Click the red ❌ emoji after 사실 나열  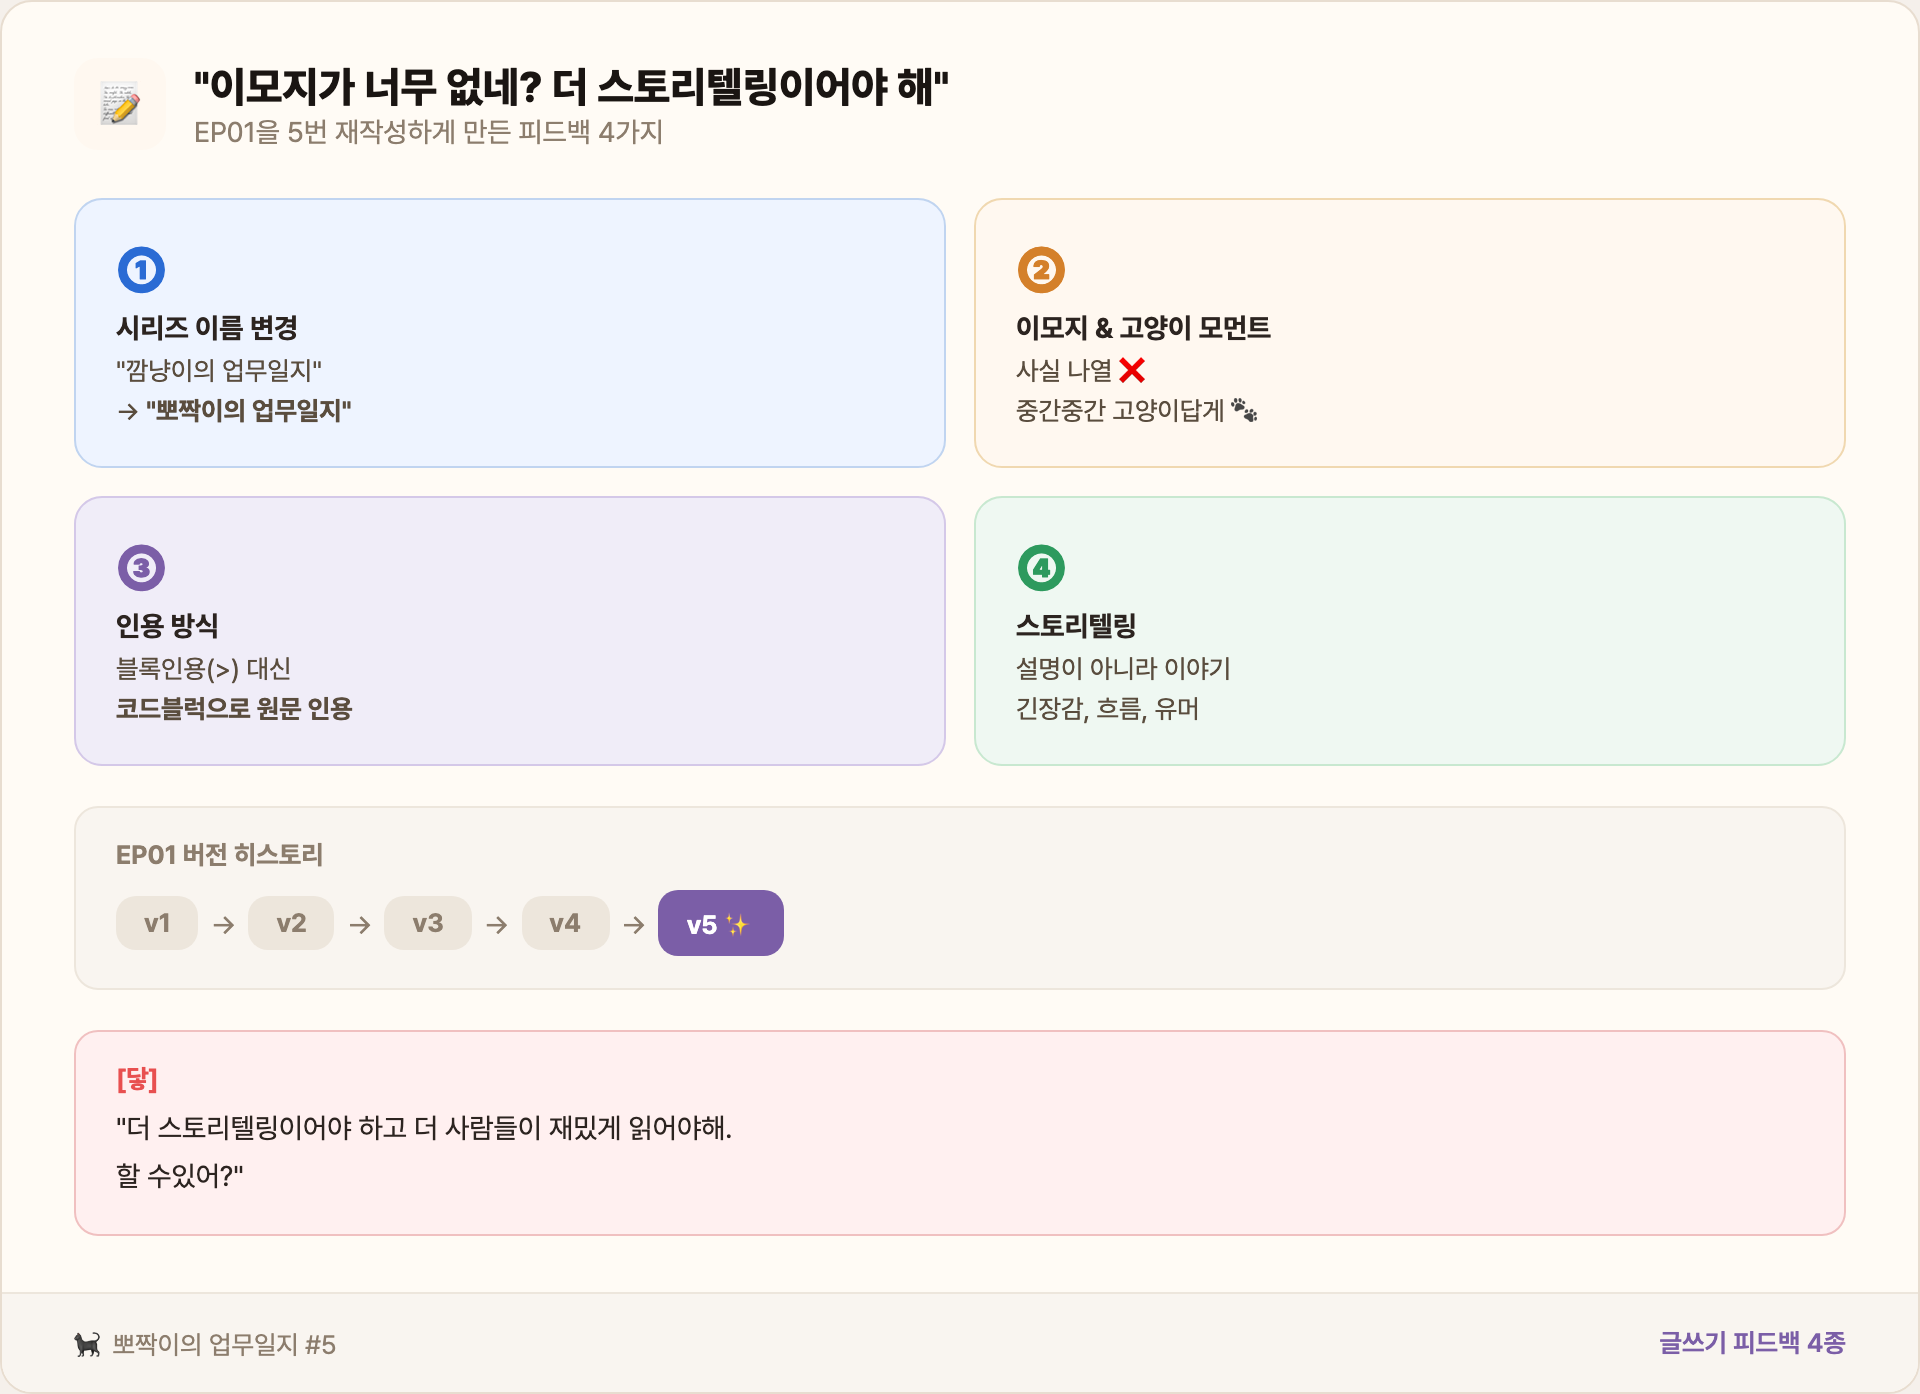(1133, 368)
